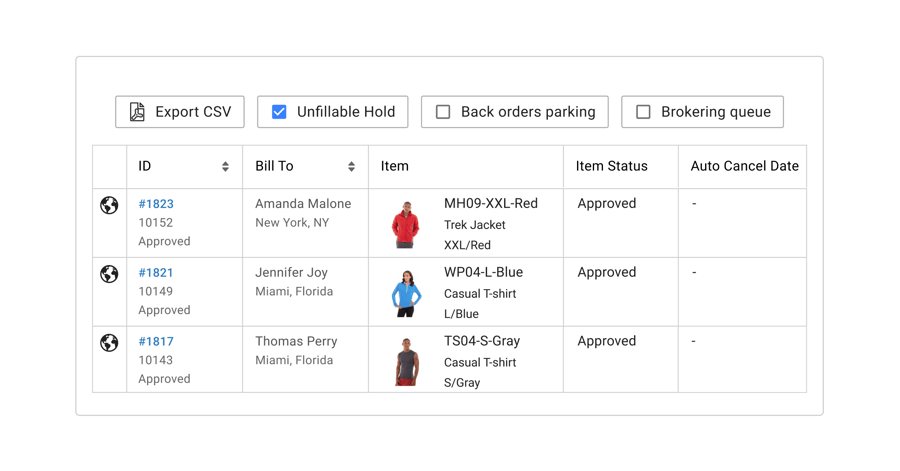The height and width of the screenshot is (471, 900).
Task: Click the blue Casual T-shirt product thumbnail
Action: coord(406,293)
